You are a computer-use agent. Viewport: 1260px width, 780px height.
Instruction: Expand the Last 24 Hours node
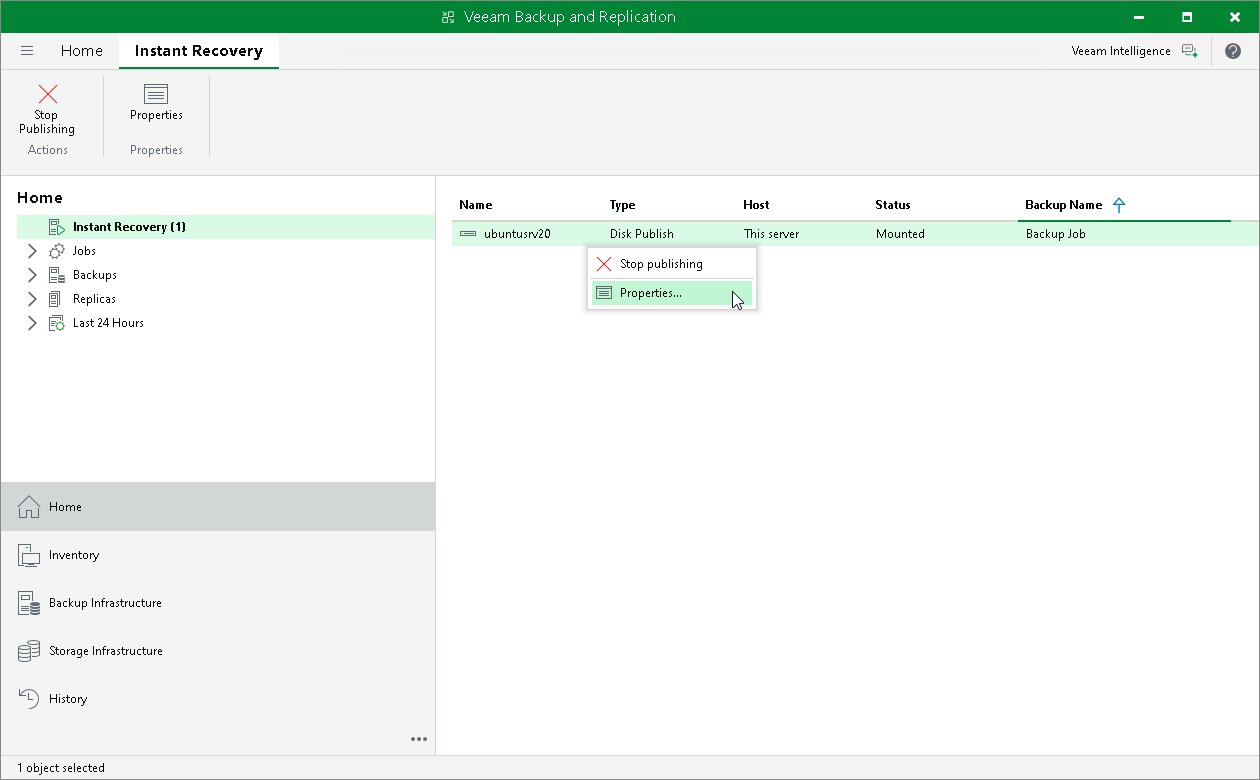(x=32, y=323)
